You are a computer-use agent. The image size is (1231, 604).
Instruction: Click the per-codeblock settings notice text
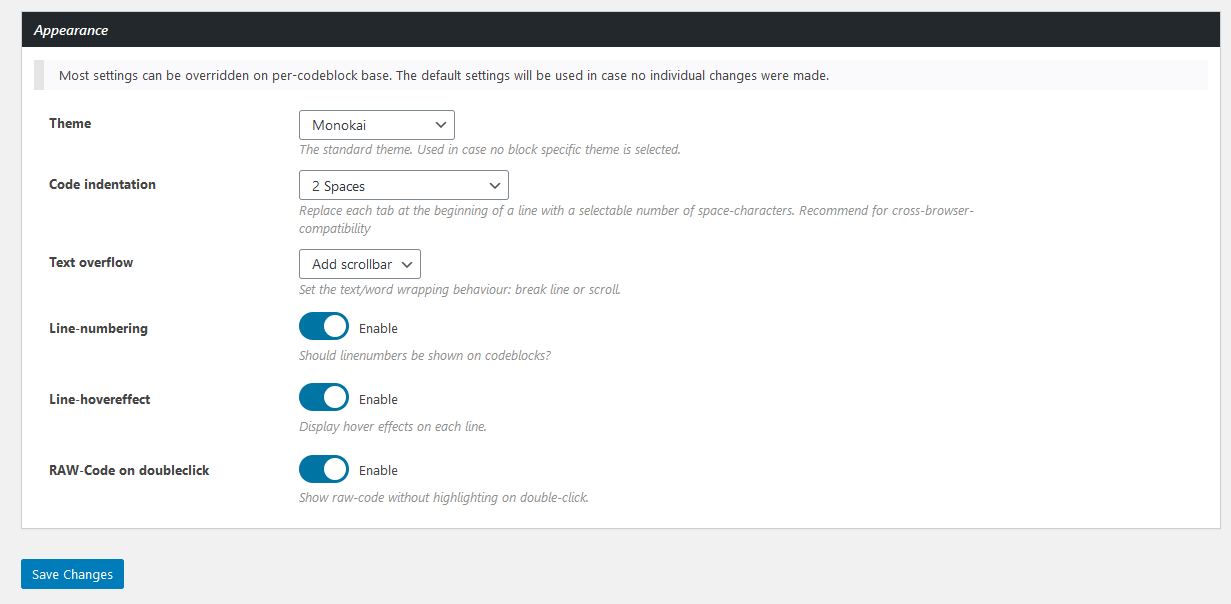pos(444,75)
